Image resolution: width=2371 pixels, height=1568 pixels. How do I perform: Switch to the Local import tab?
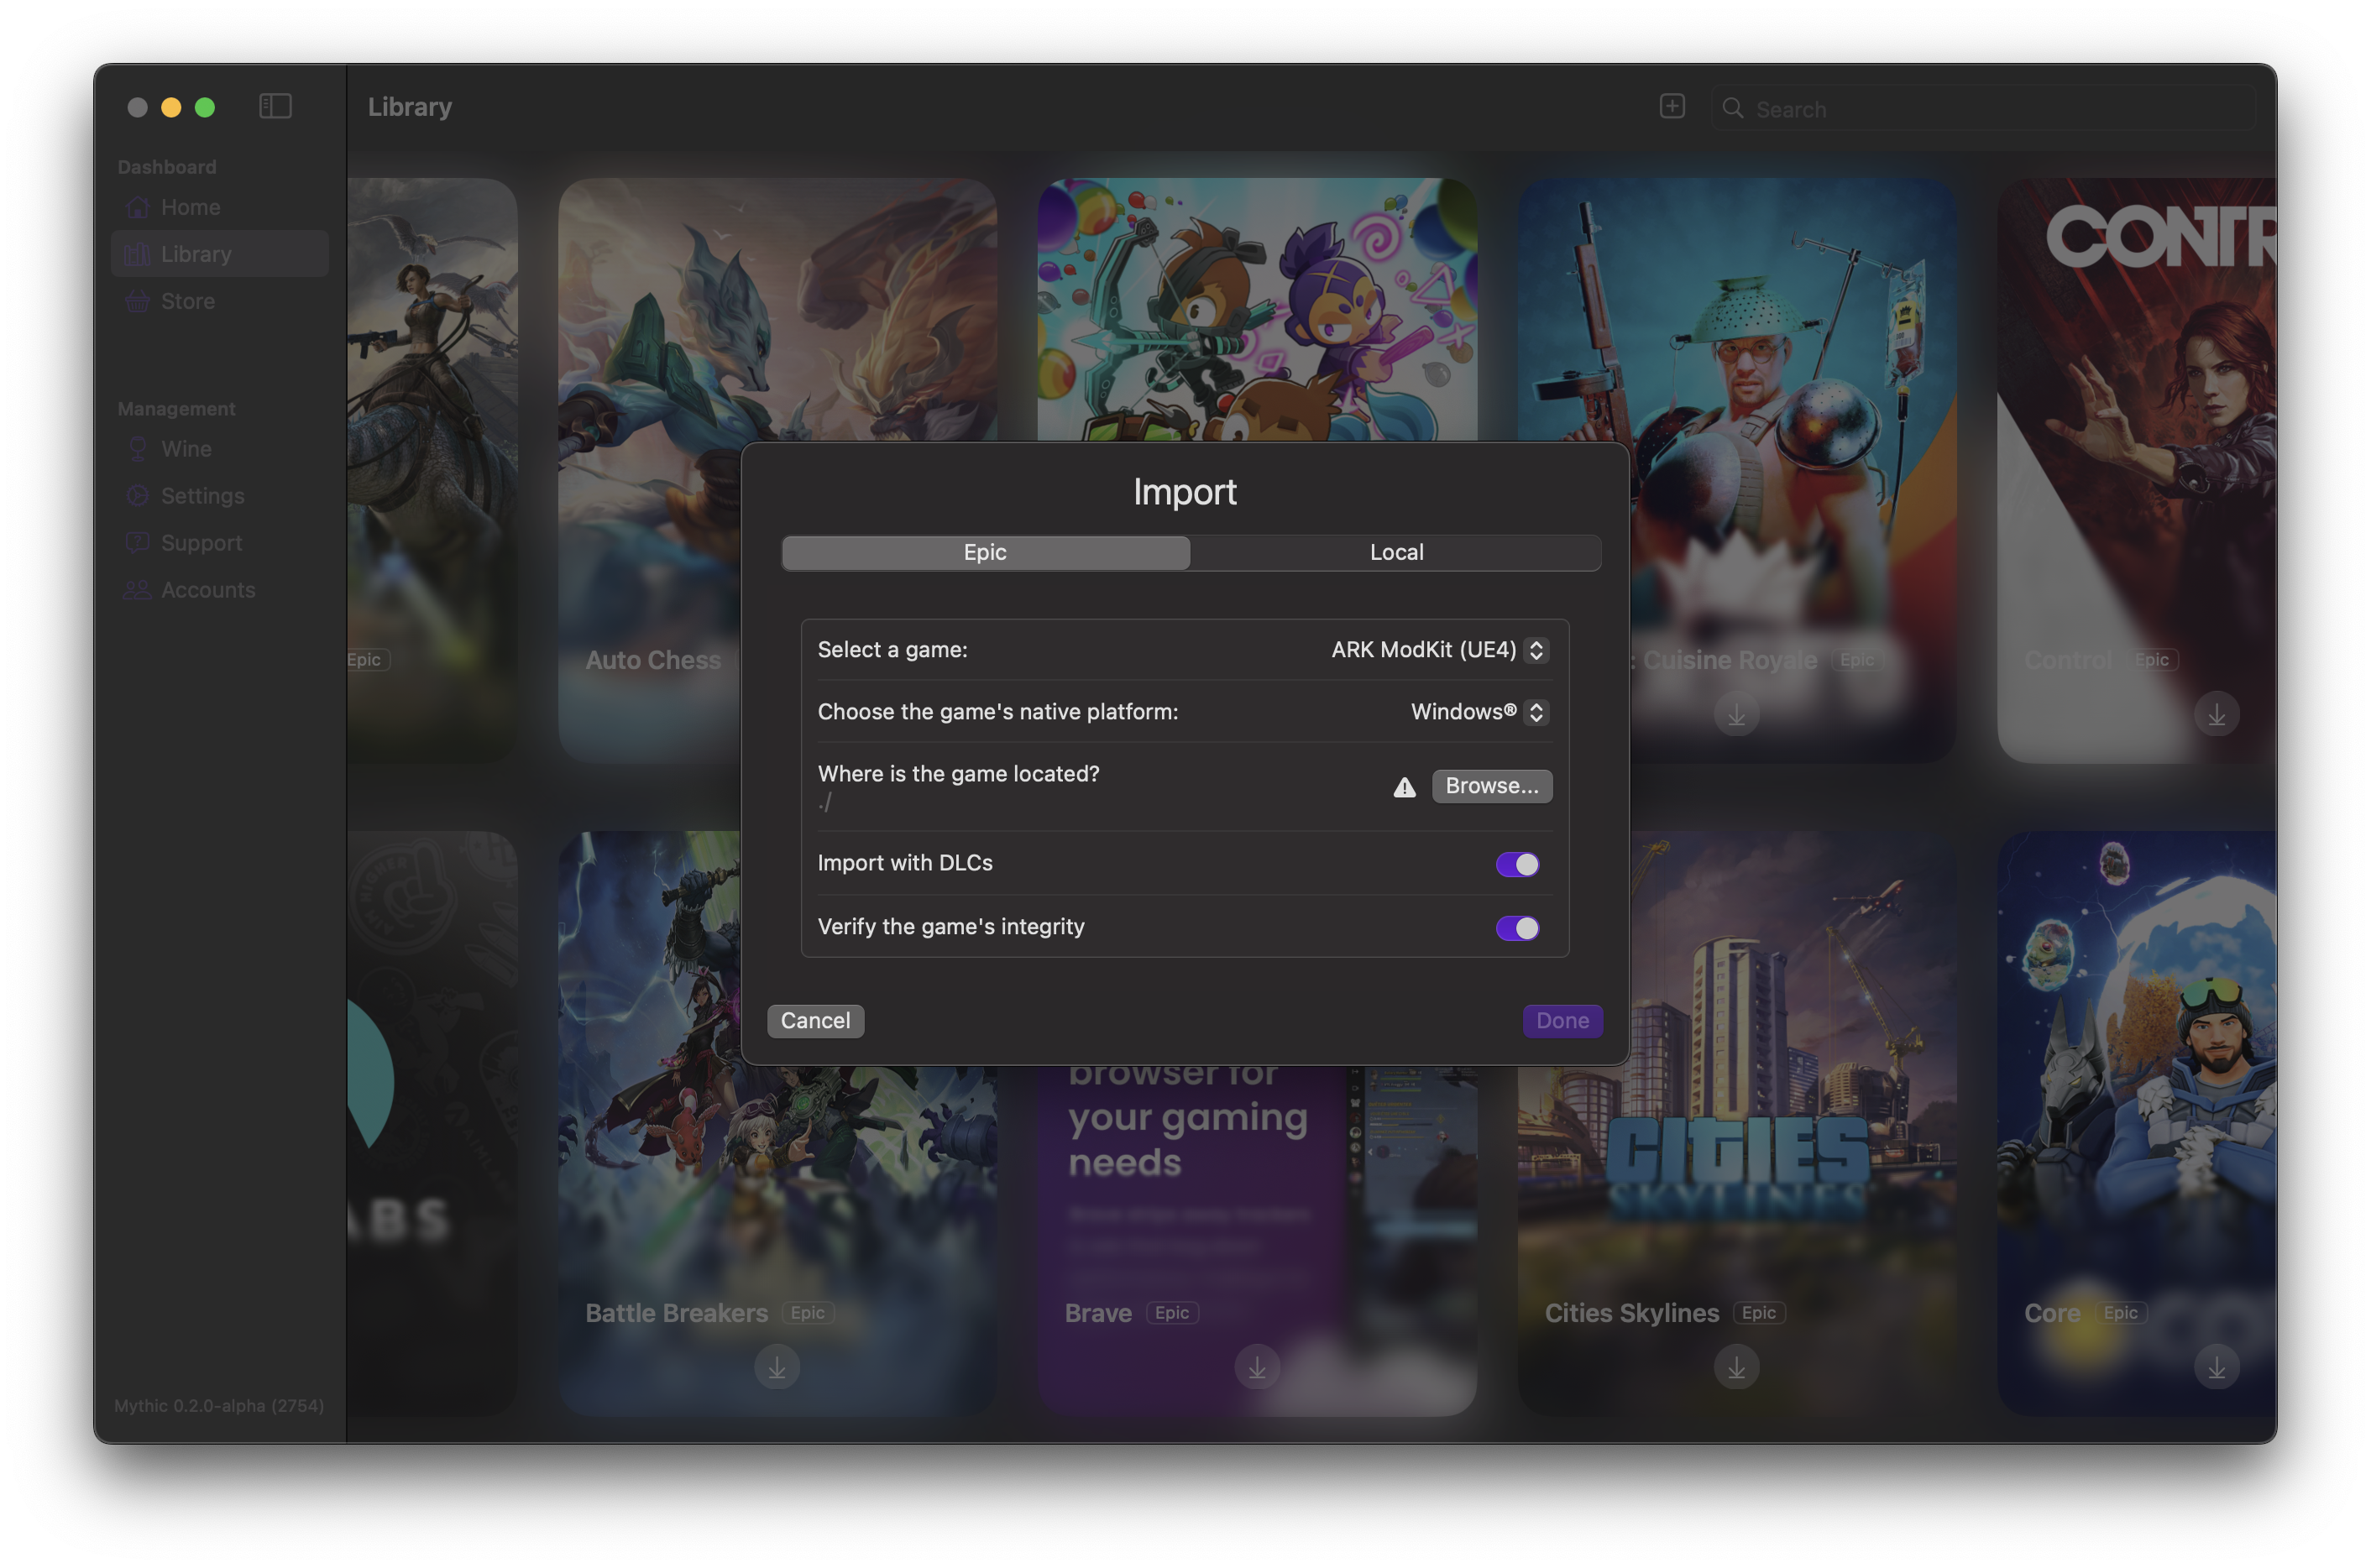click(1395, 553)
